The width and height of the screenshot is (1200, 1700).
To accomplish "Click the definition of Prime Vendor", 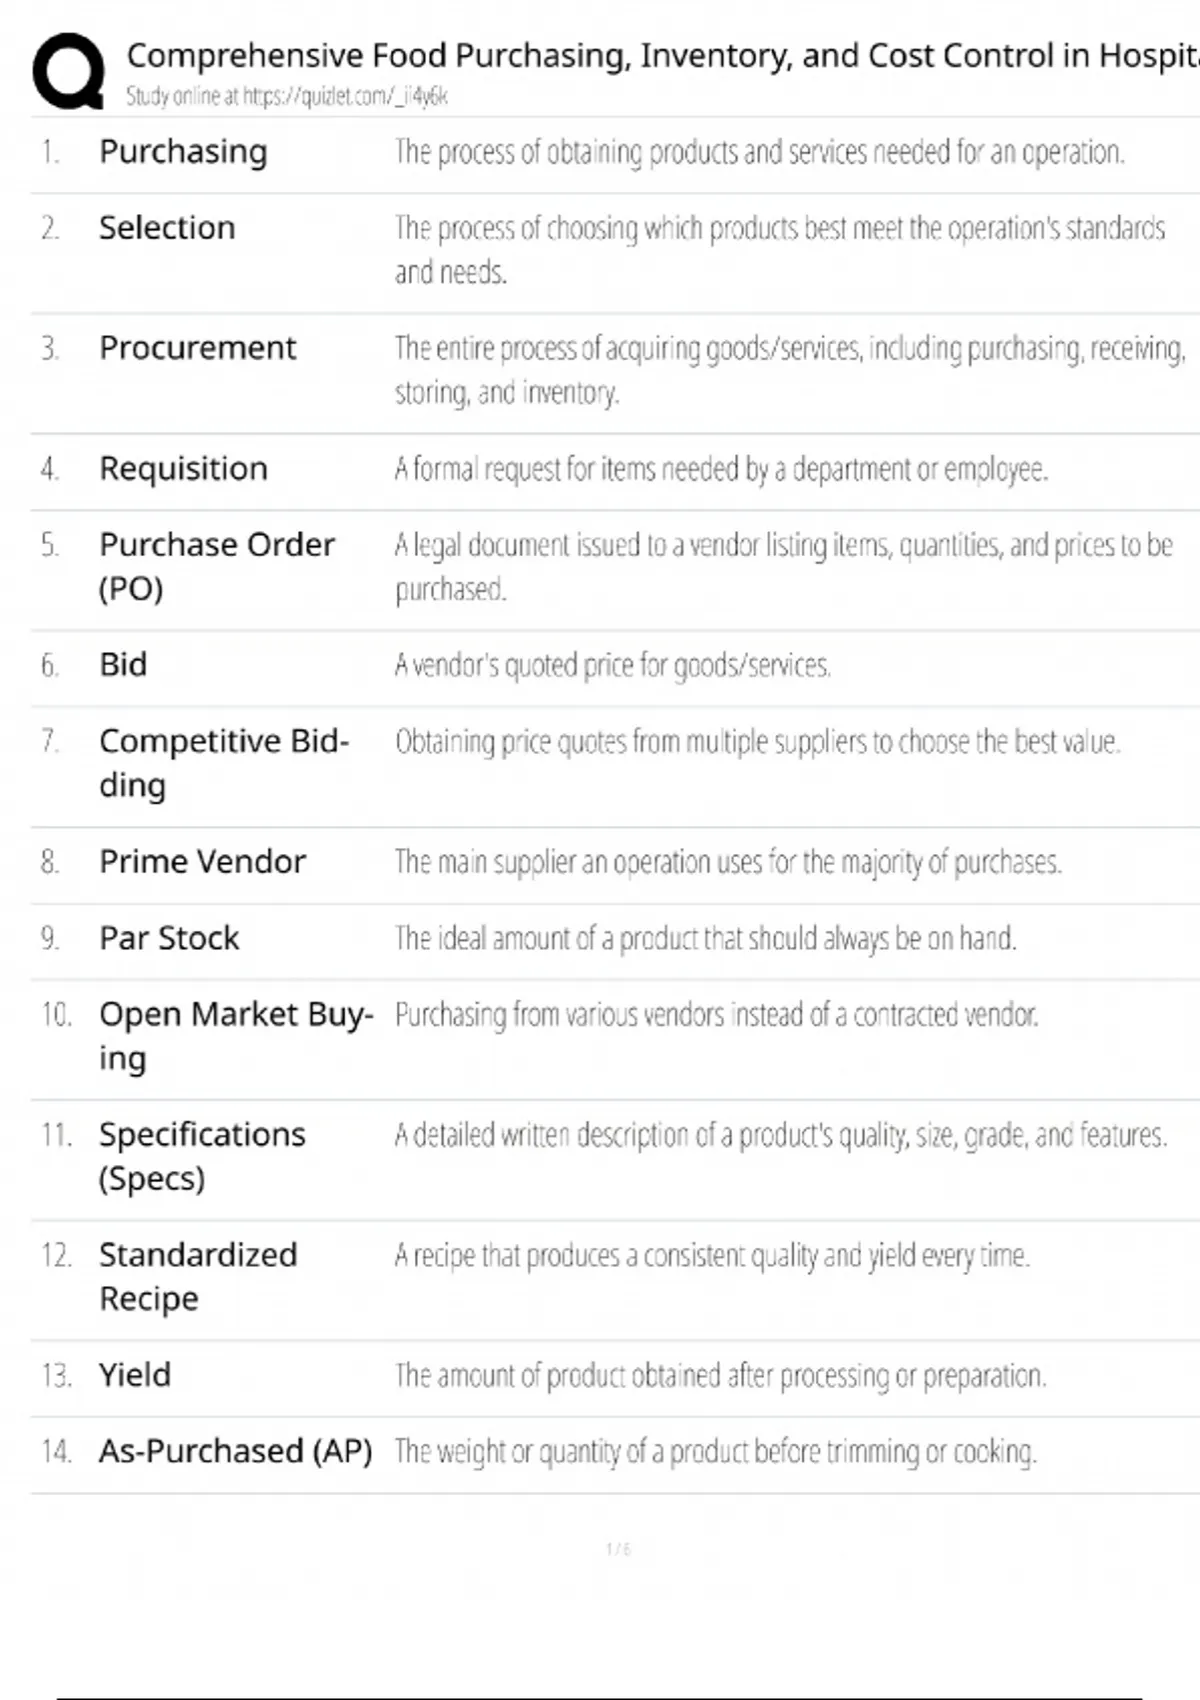I will (x=727, y=862).
